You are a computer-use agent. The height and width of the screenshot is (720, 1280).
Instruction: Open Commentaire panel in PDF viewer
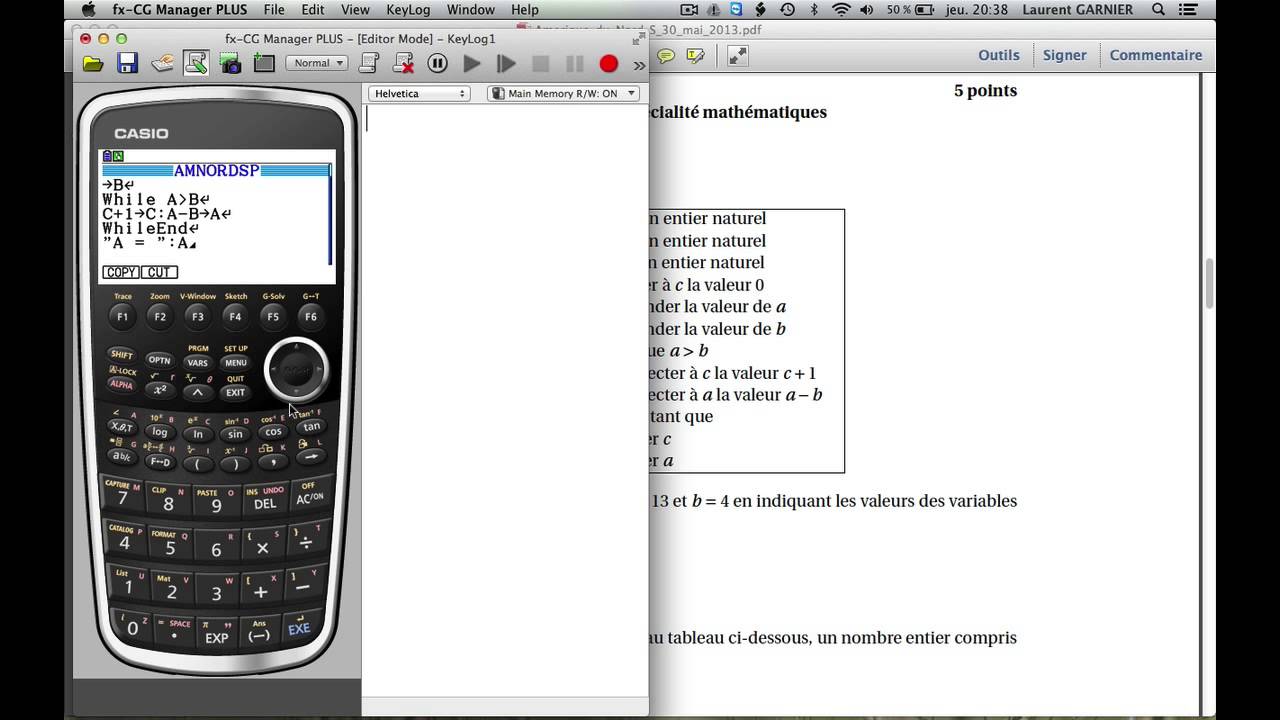point(1156,55)
